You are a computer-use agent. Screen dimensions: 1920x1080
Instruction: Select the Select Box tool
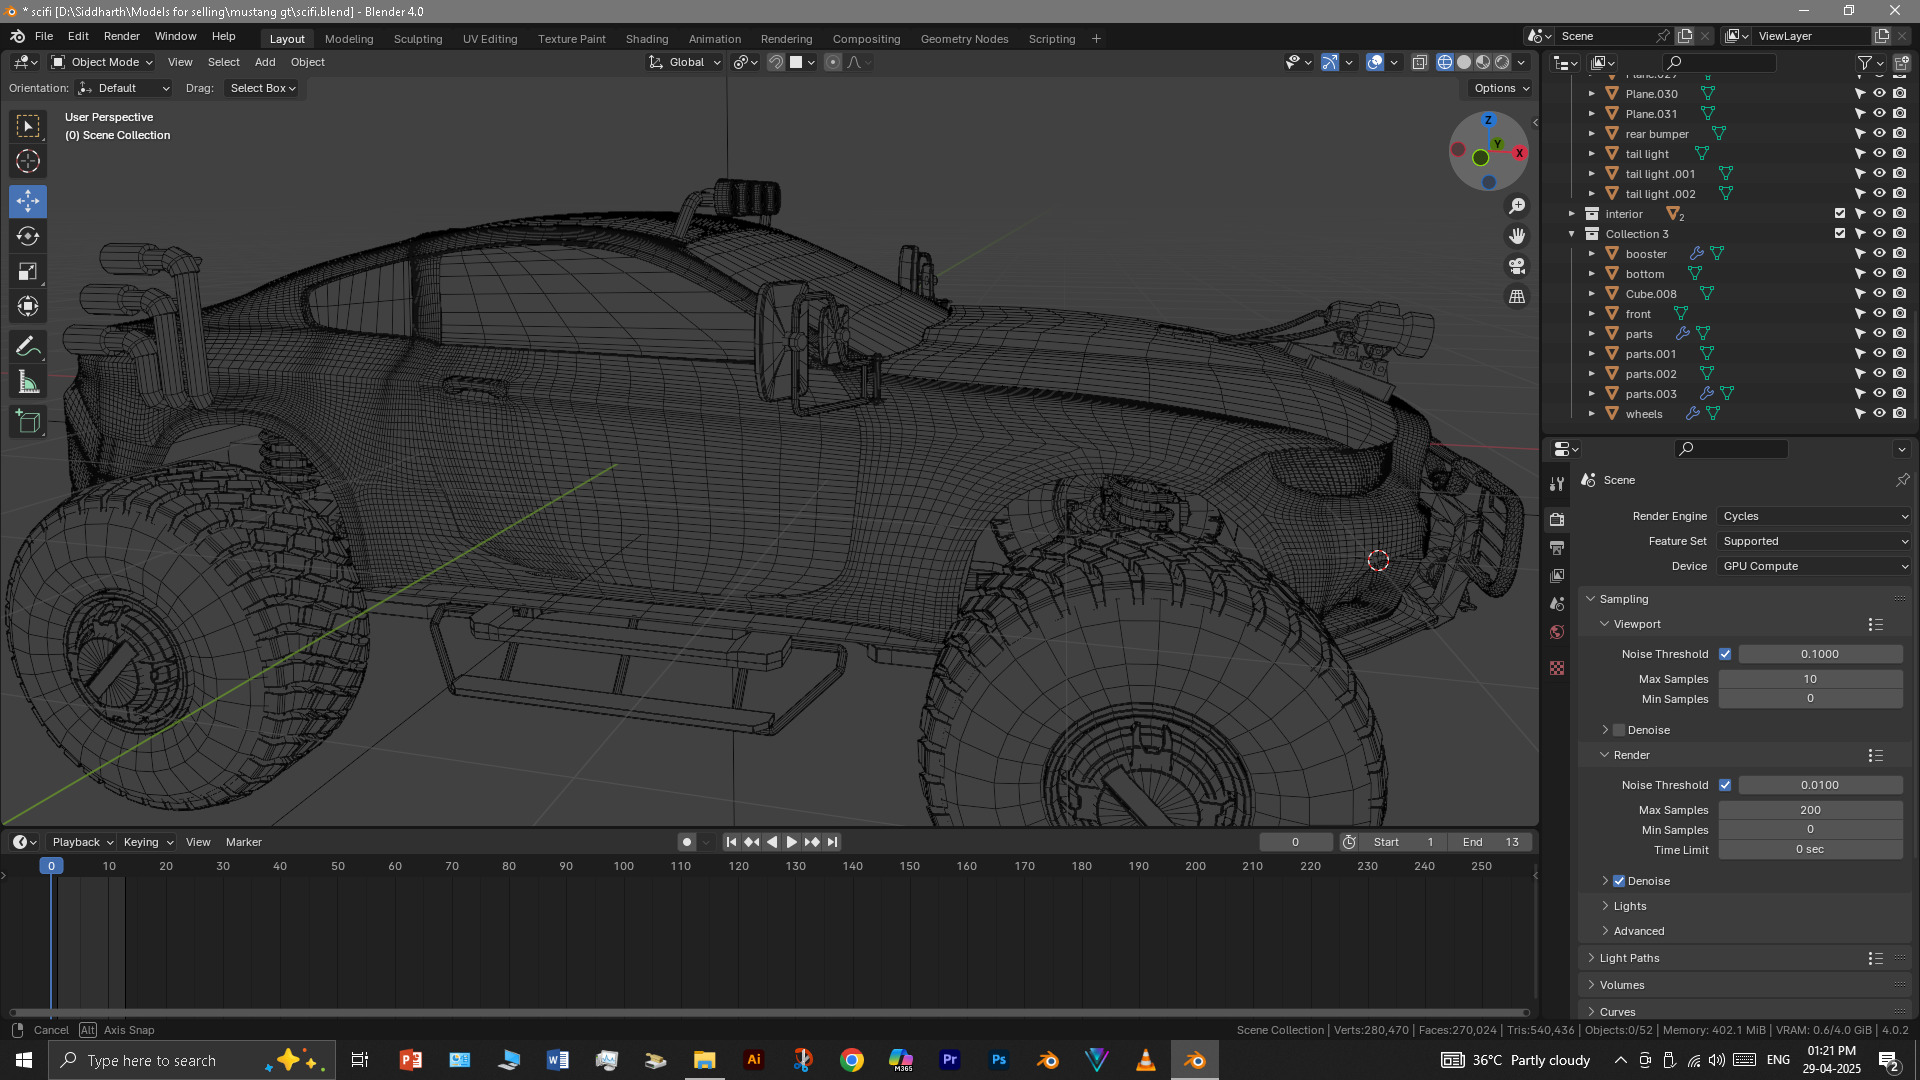(28, 126)
